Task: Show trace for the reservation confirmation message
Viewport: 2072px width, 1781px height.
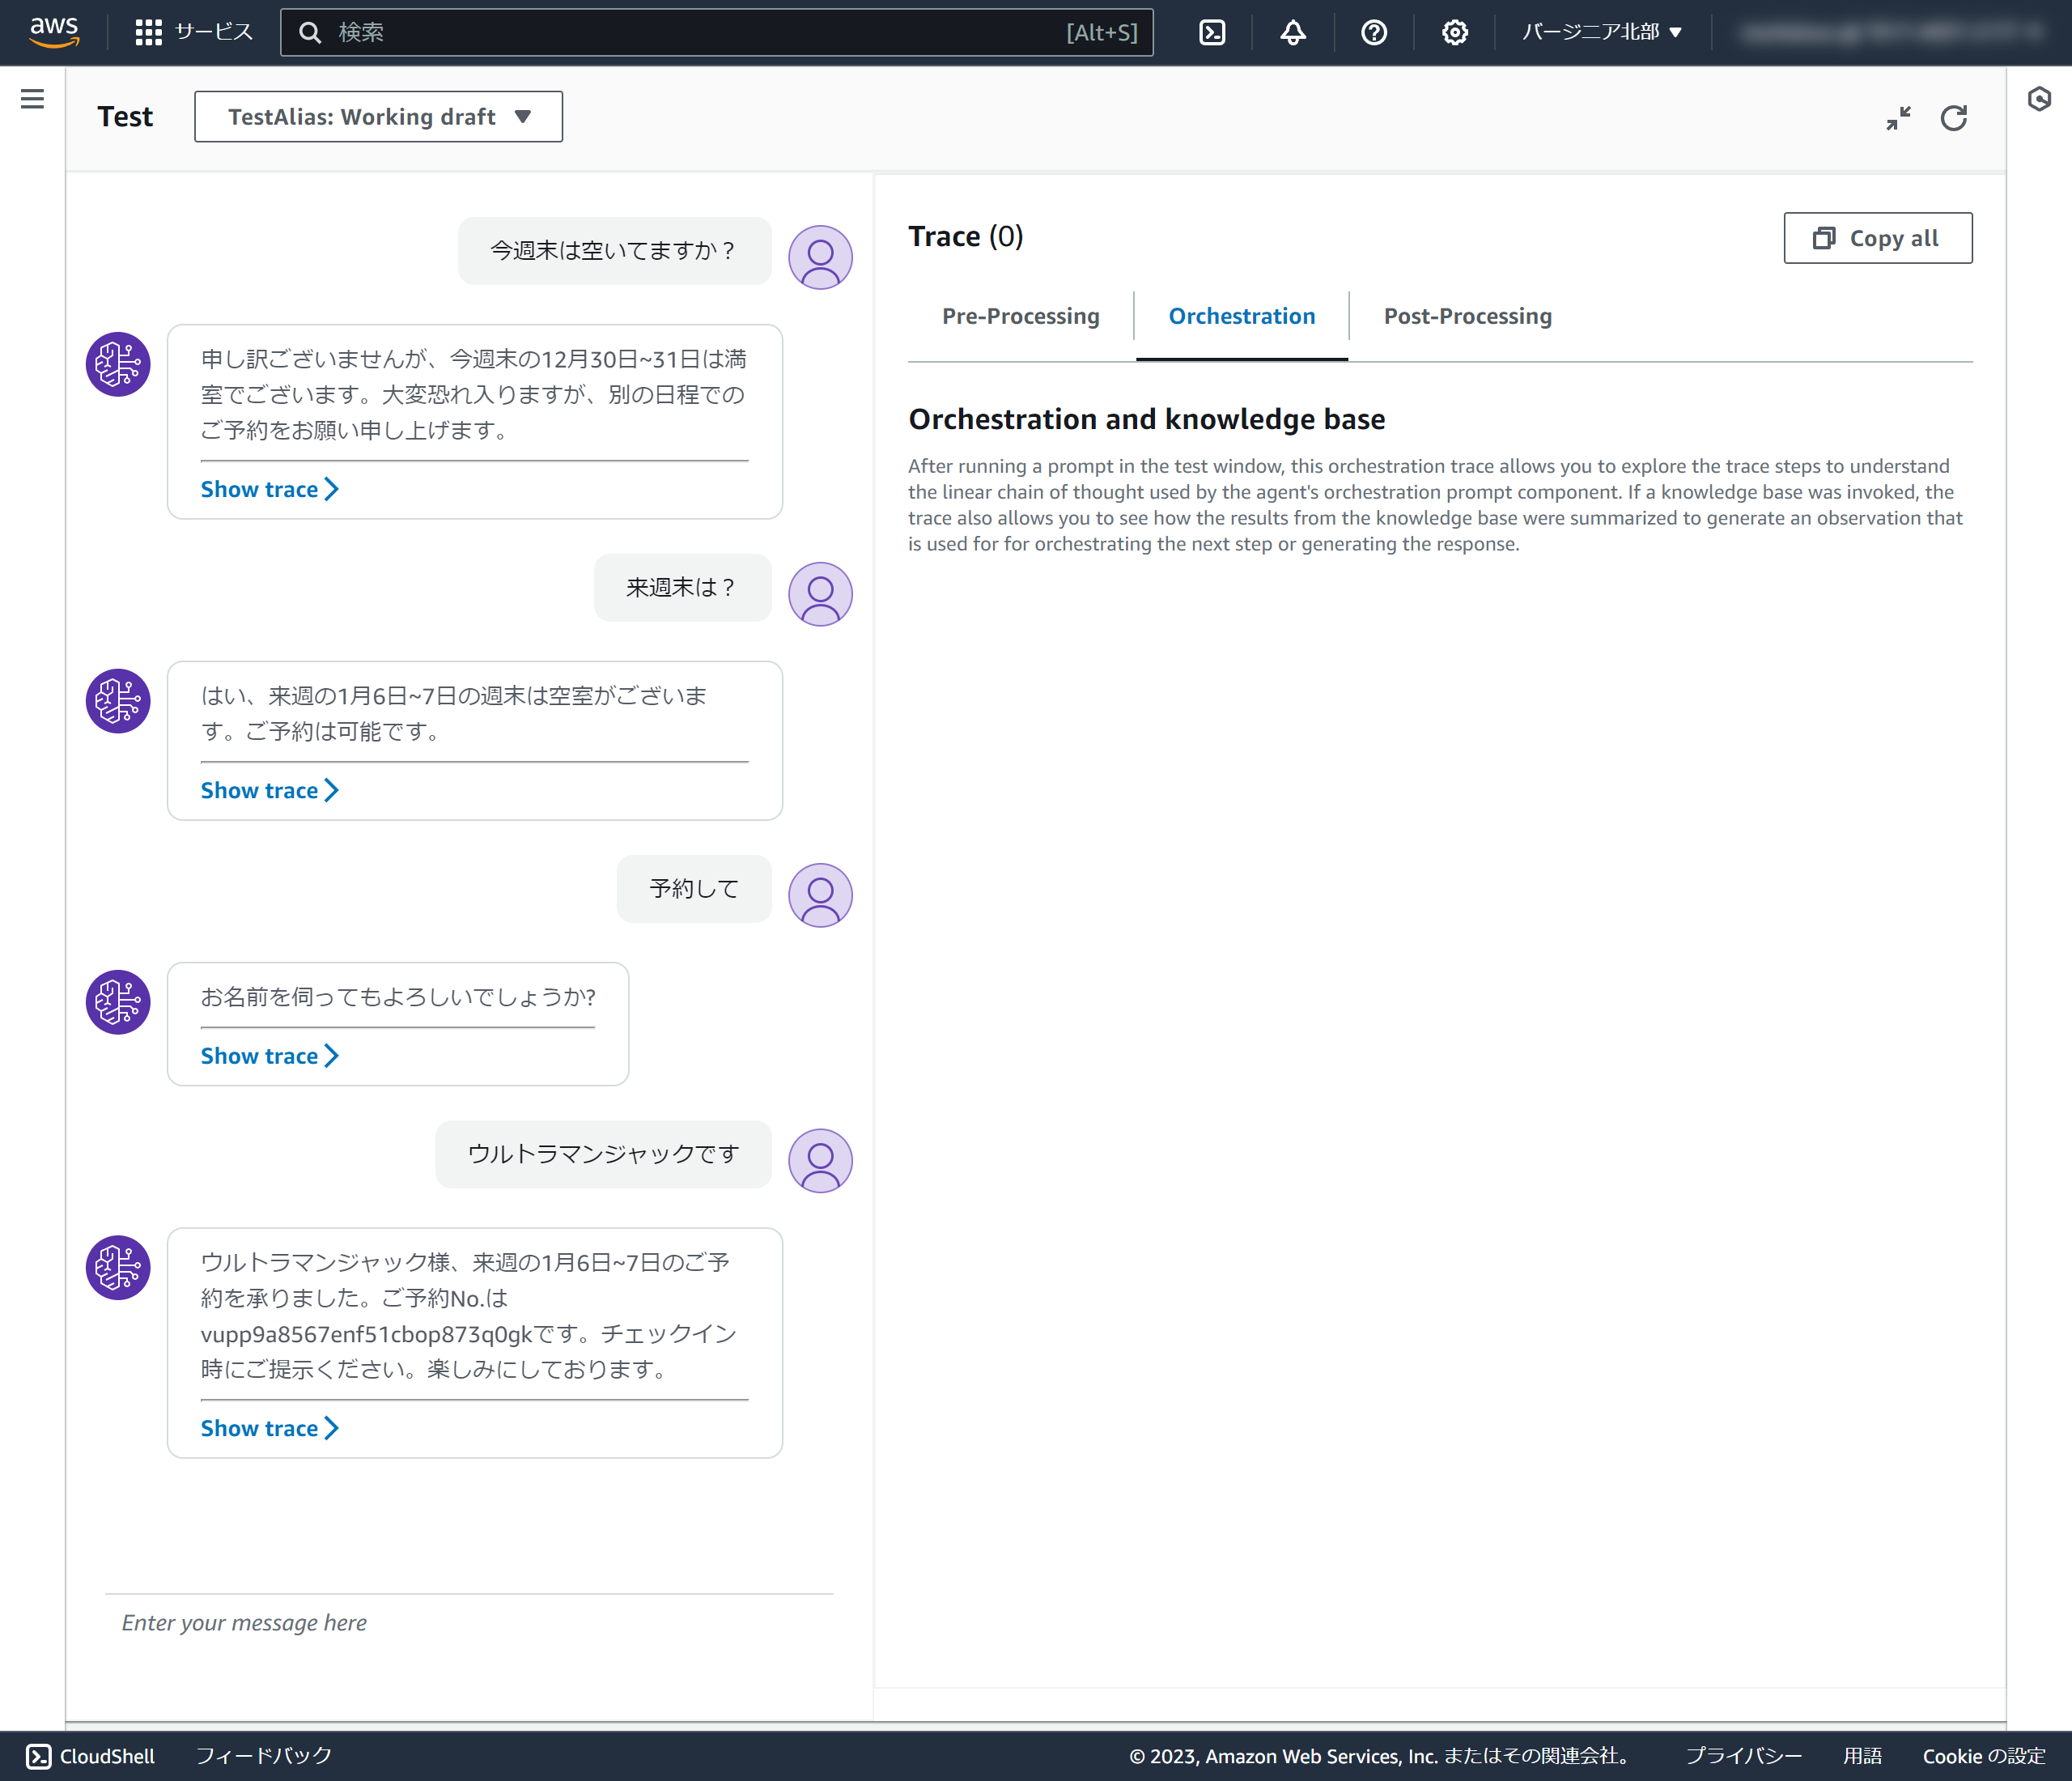Action: (269, 1428)
